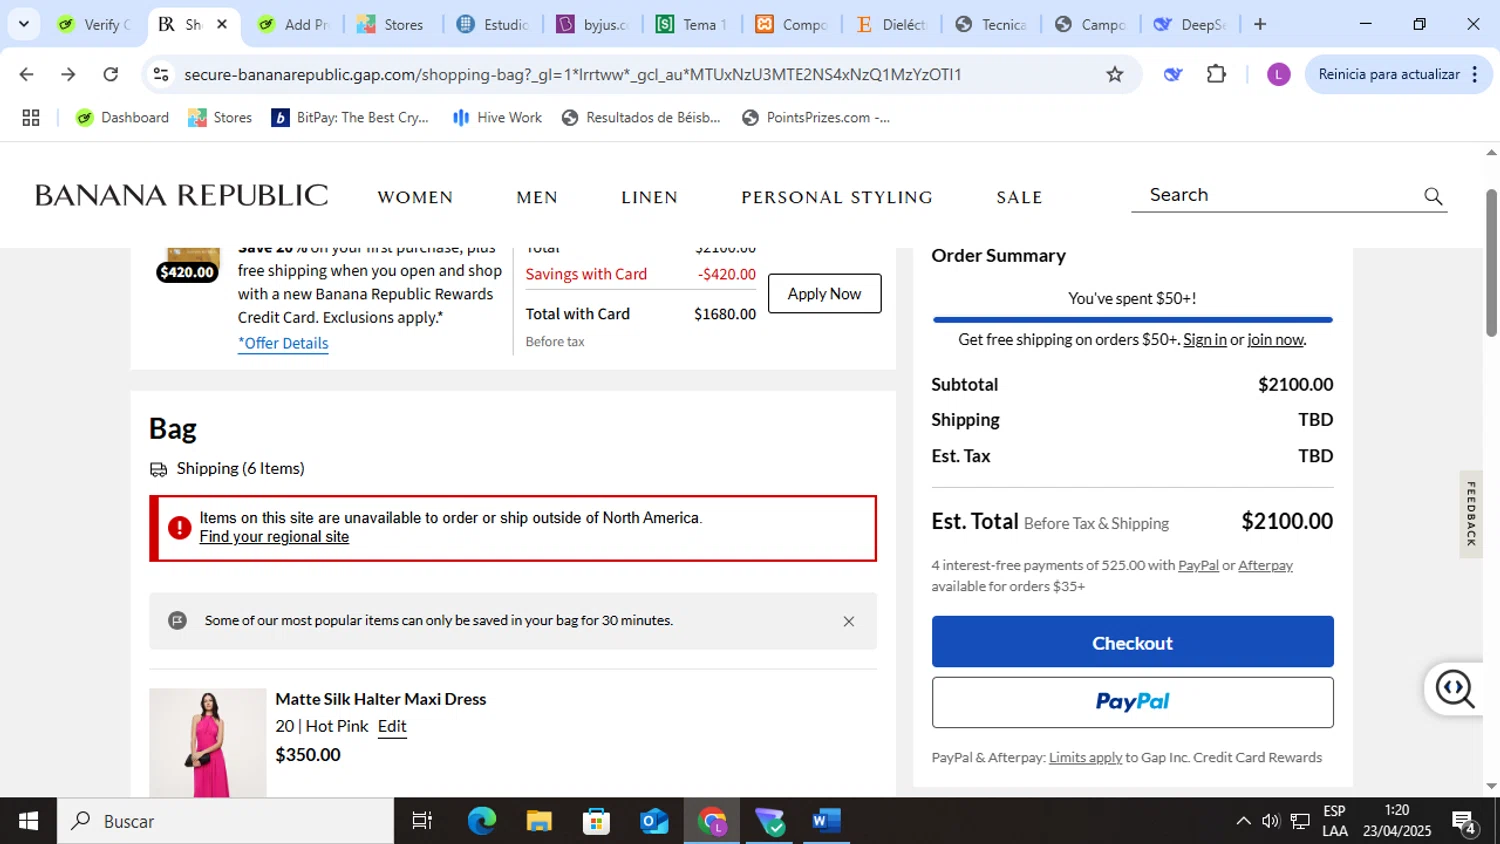Viewport: 1500px width, 844px height.
Task: Open the browser extensions puzzle icon
Action: 1216,74
